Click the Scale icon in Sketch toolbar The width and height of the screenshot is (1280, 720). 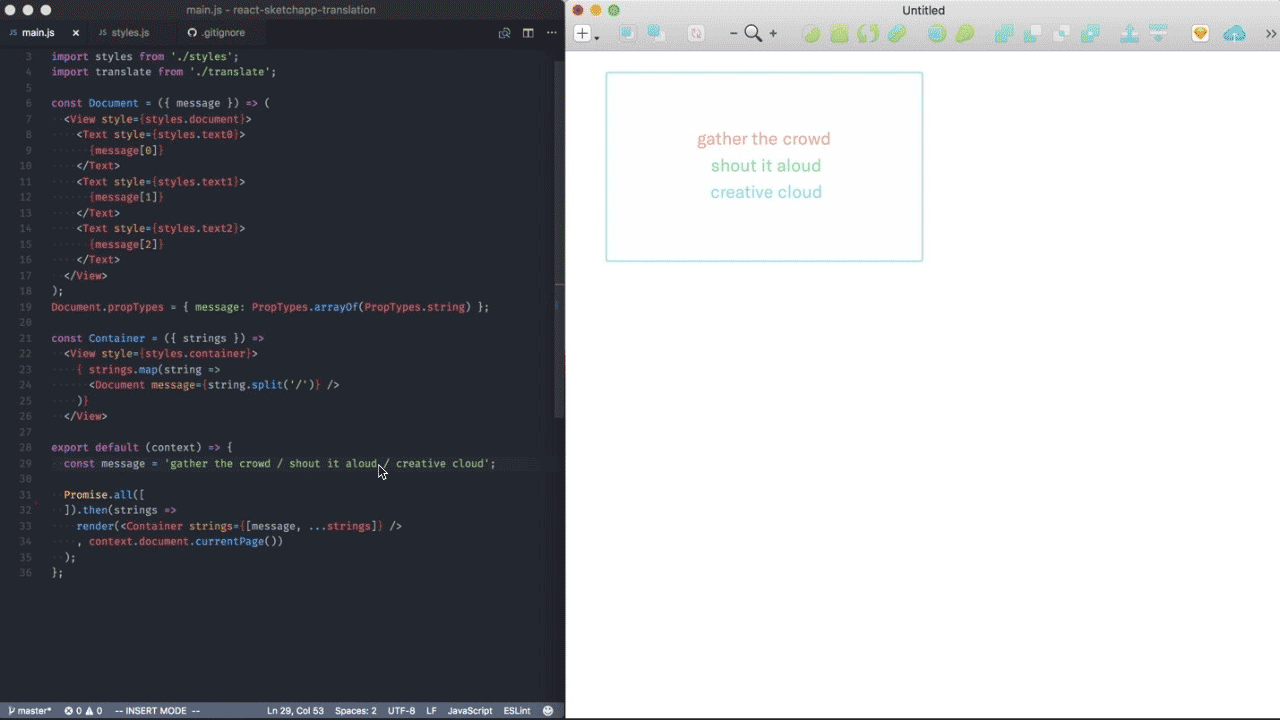[x=965, y=34]
